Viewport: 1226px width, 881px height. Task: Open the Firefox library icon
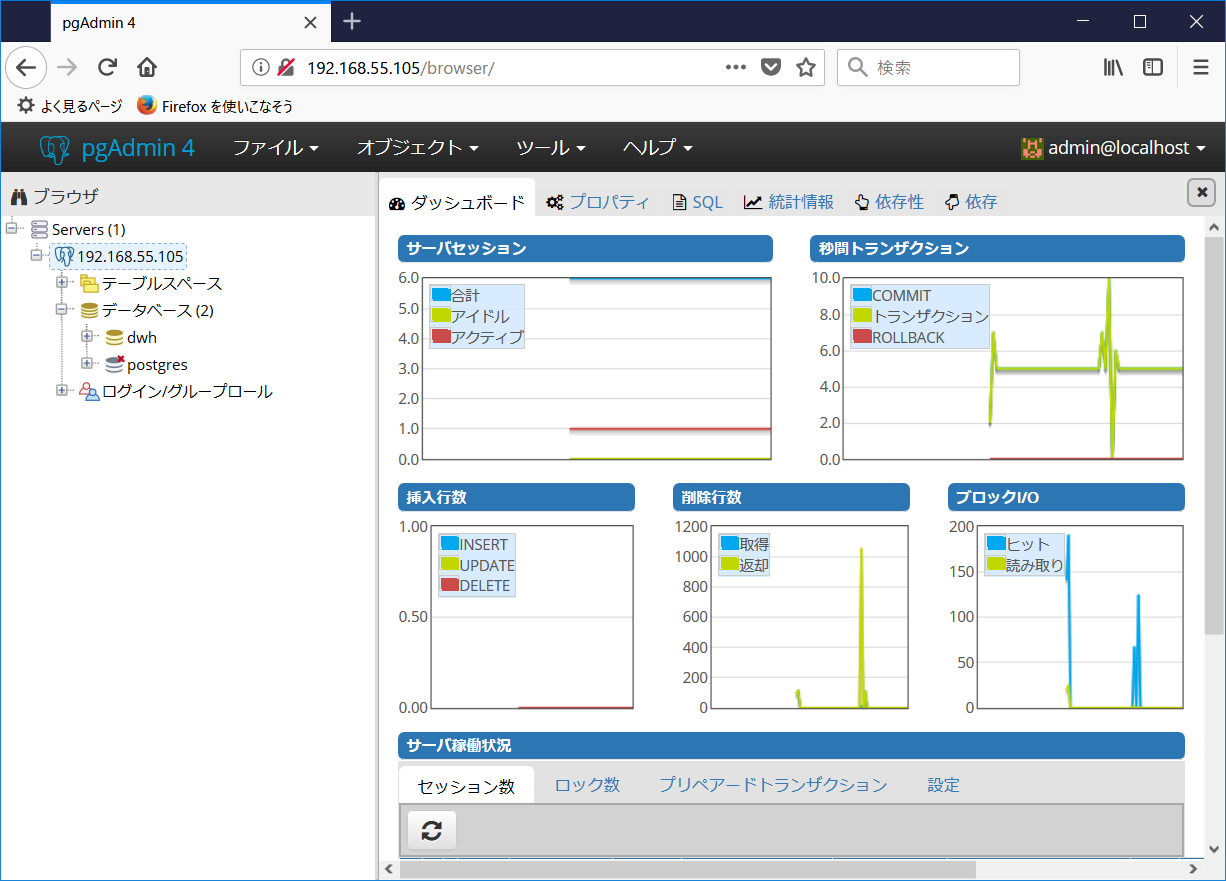tap(1112, 67)
